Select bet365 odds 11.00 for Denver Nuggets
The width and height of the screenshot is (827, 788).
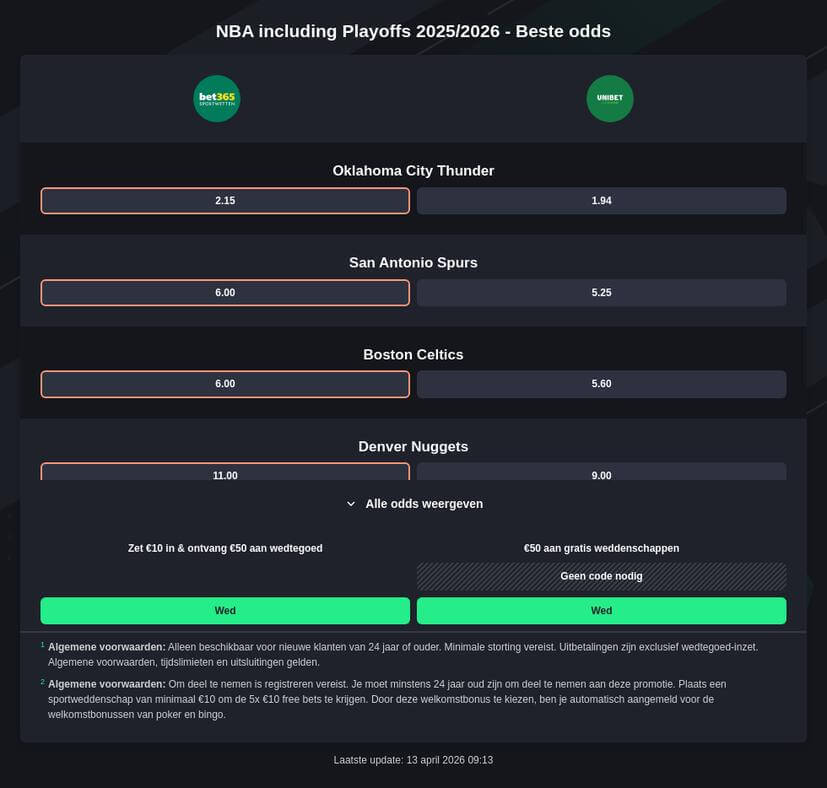225,472
